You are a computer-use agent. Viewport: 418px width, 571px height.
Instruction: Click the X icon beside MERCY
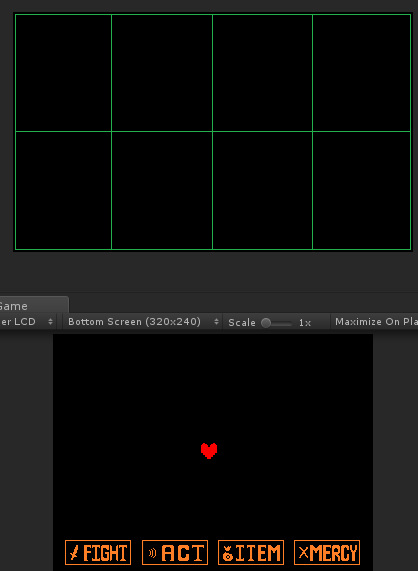tap(304, 552)
